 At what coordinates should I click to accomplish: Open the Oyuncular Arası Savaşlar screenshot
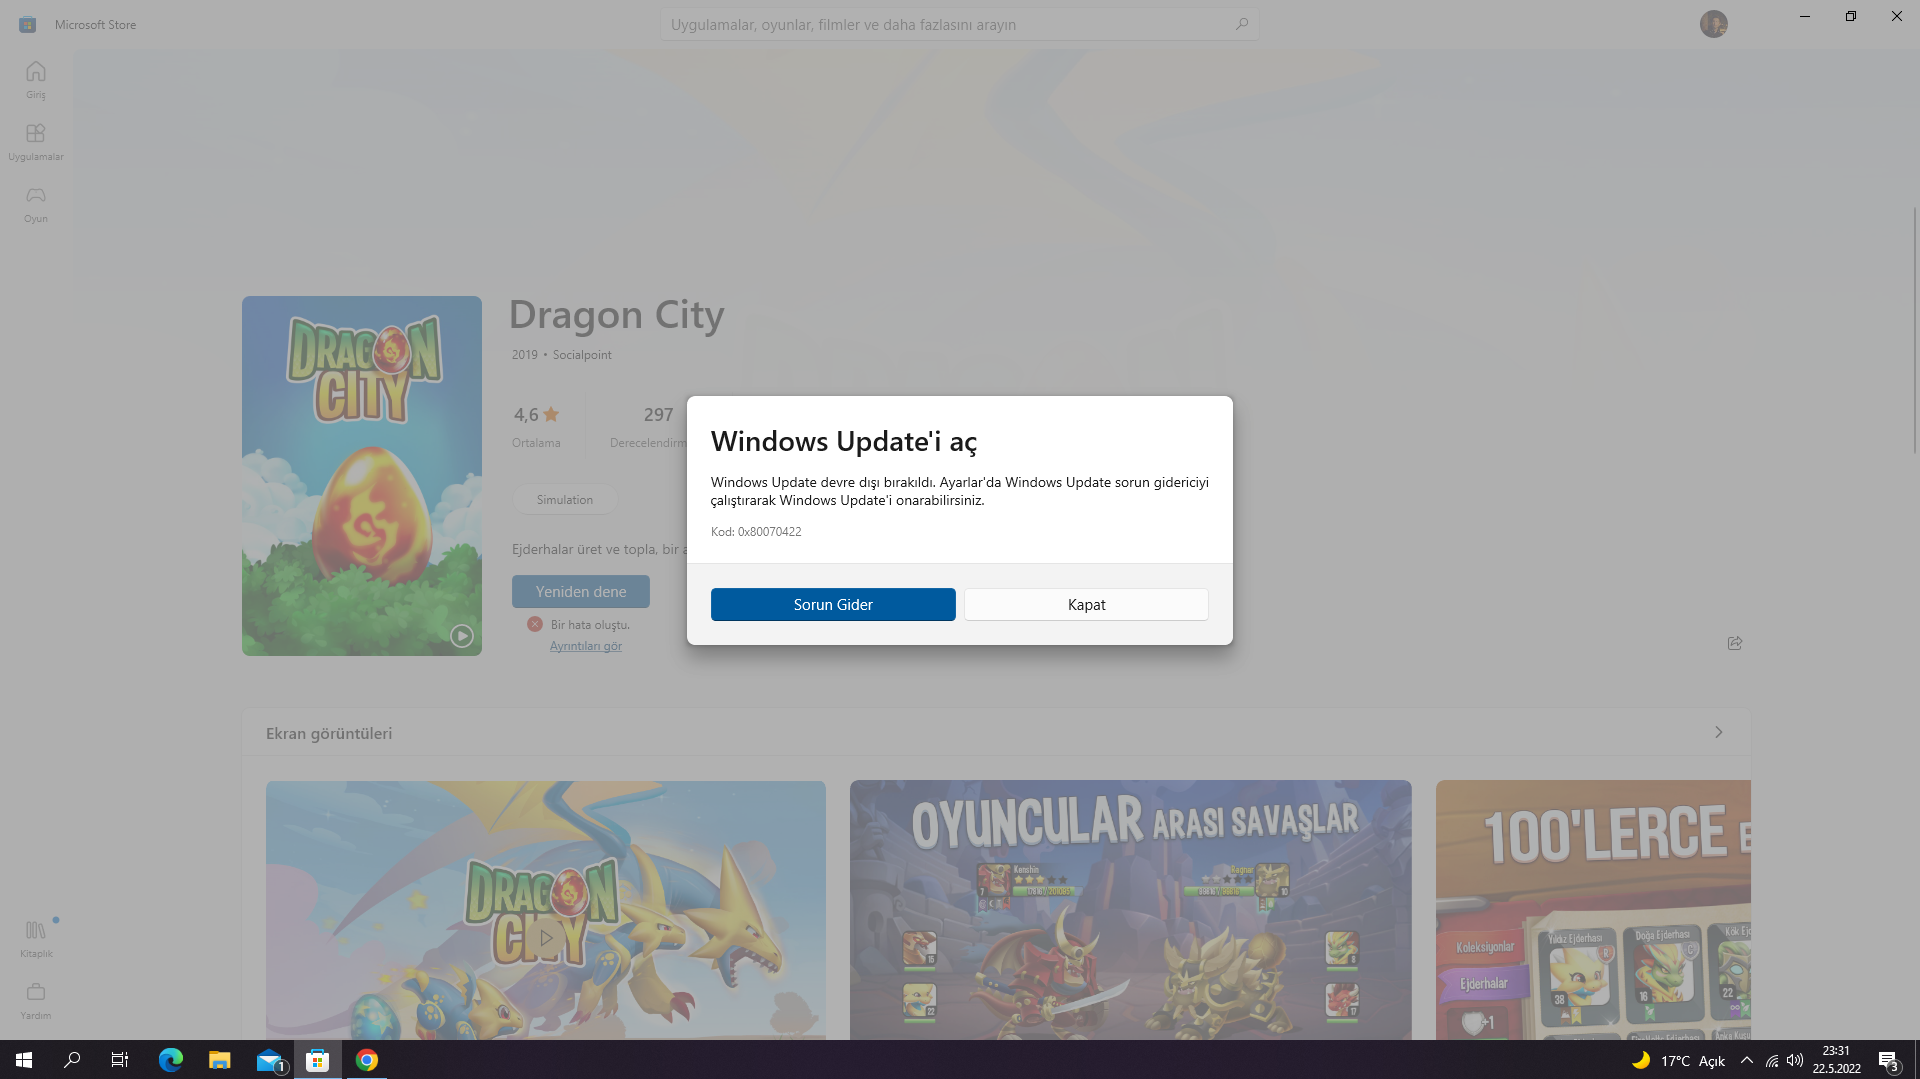(x=1131, y=910)
